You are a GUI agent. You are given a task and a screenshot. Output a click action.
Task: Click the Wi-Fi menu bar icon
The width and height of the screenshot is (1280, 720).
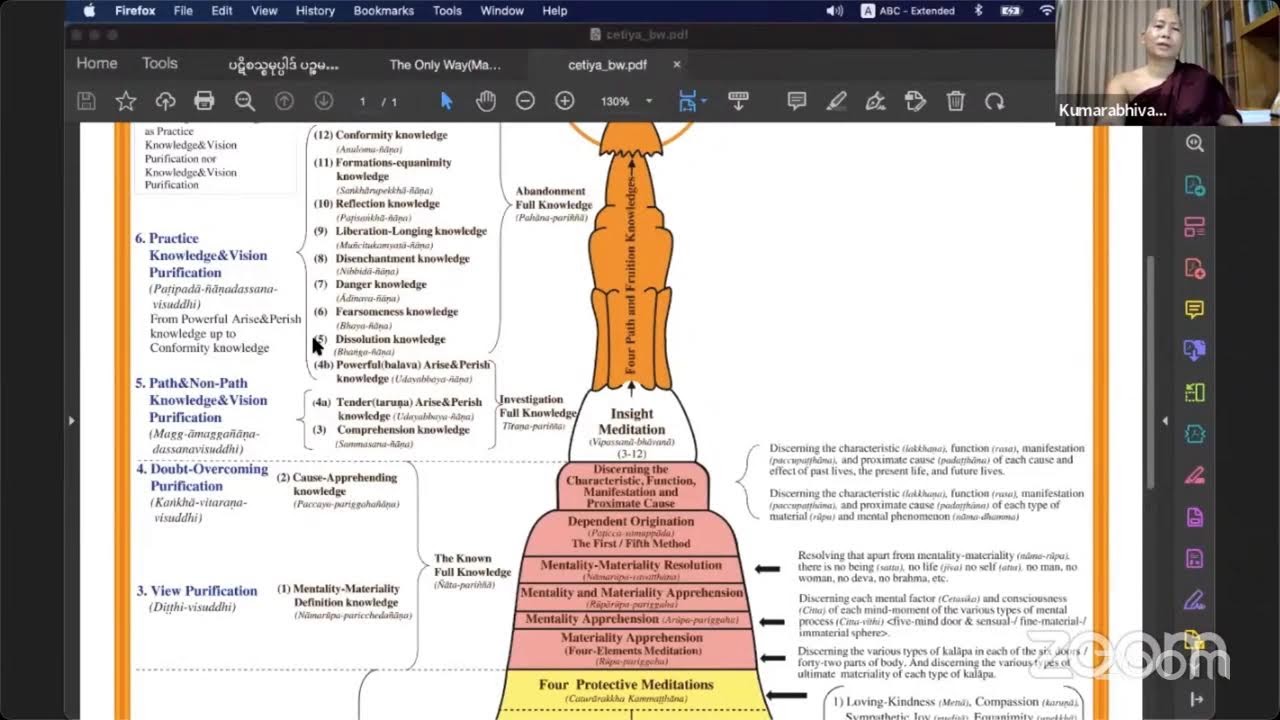[1046, 11]
